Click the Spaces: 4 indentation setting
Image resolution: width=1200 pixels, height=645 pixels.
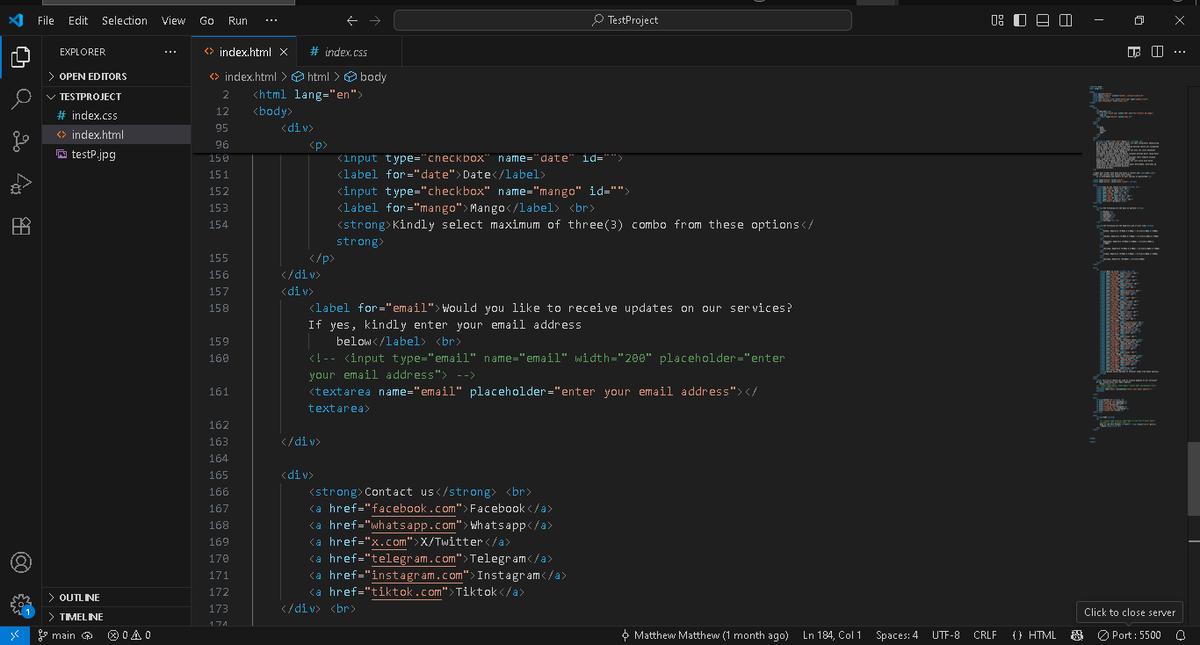pos(897,635)
